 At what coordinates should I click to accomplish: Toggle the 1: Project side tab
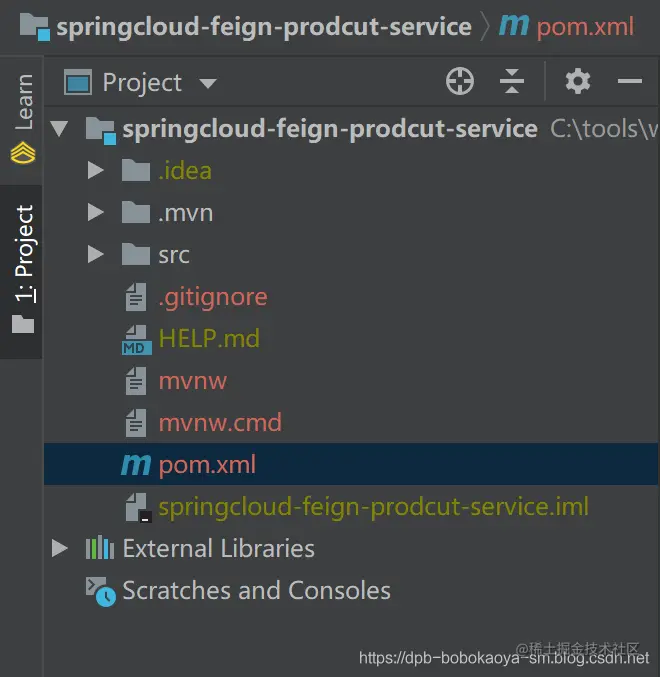tap(23, 270)
